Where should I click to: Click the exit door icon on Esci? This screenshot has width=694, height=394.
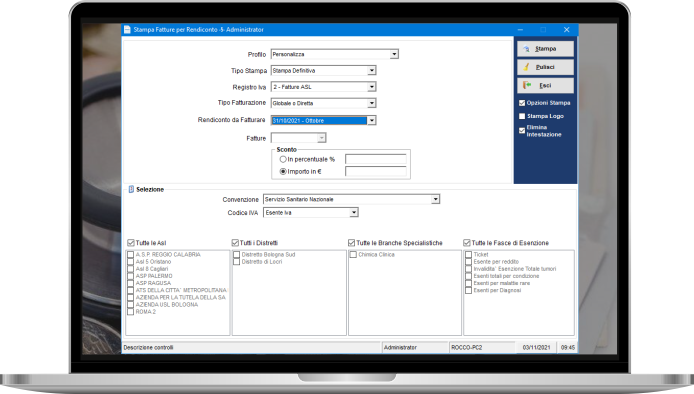527,85
